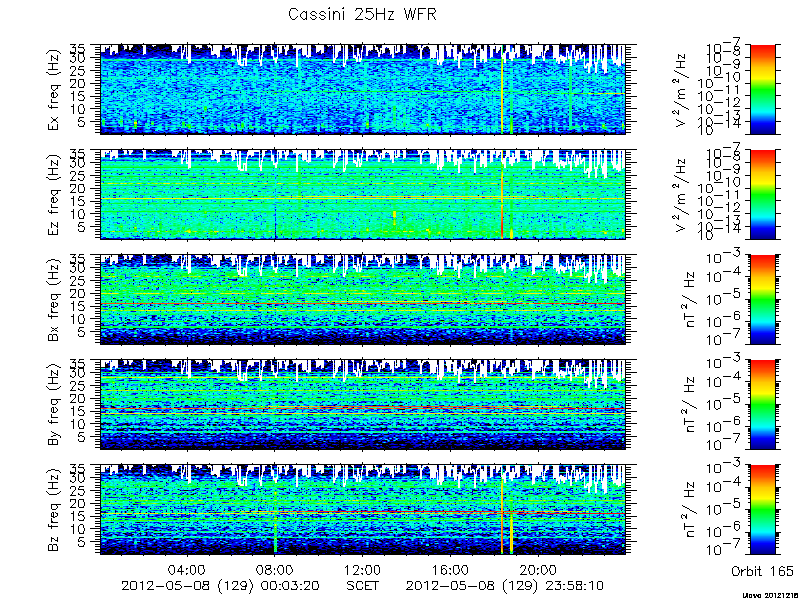
Task: Click the "08:00" time axis label
Action: [x=275, y=569]
